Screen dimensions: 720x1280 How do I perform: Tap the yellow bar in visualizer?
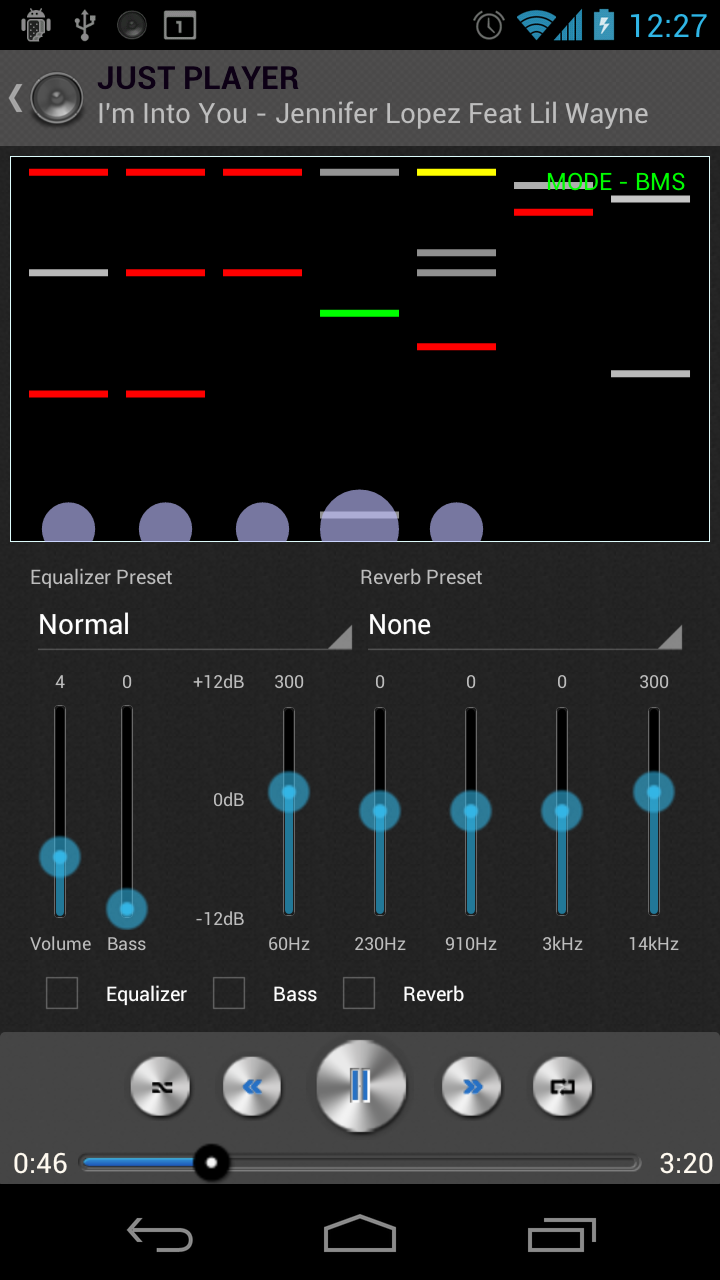pos(456,172)
